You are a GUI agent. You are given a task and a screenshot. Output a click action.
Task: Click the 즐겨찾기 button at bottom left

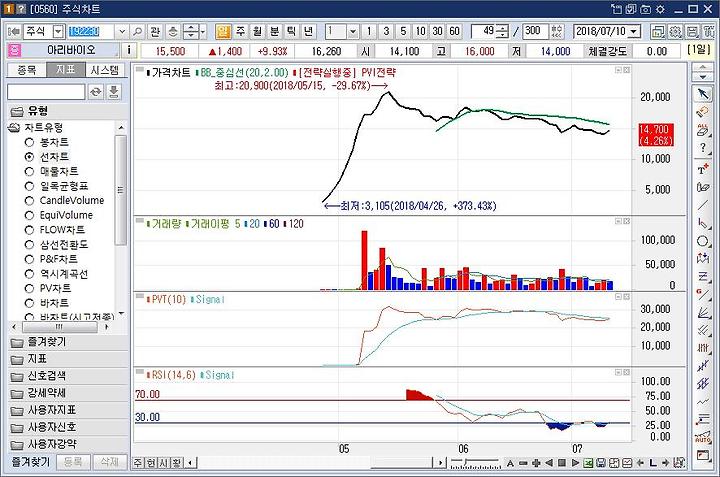coord(31,462)
